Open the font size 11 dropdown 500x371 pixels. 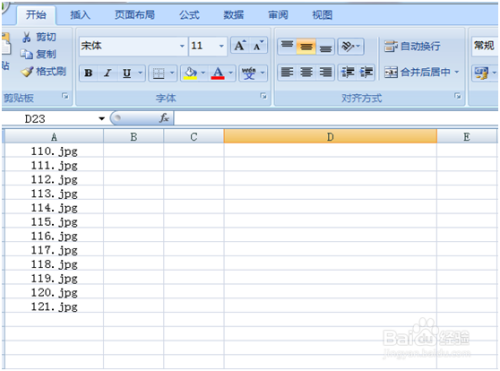(x=221, y=46)
